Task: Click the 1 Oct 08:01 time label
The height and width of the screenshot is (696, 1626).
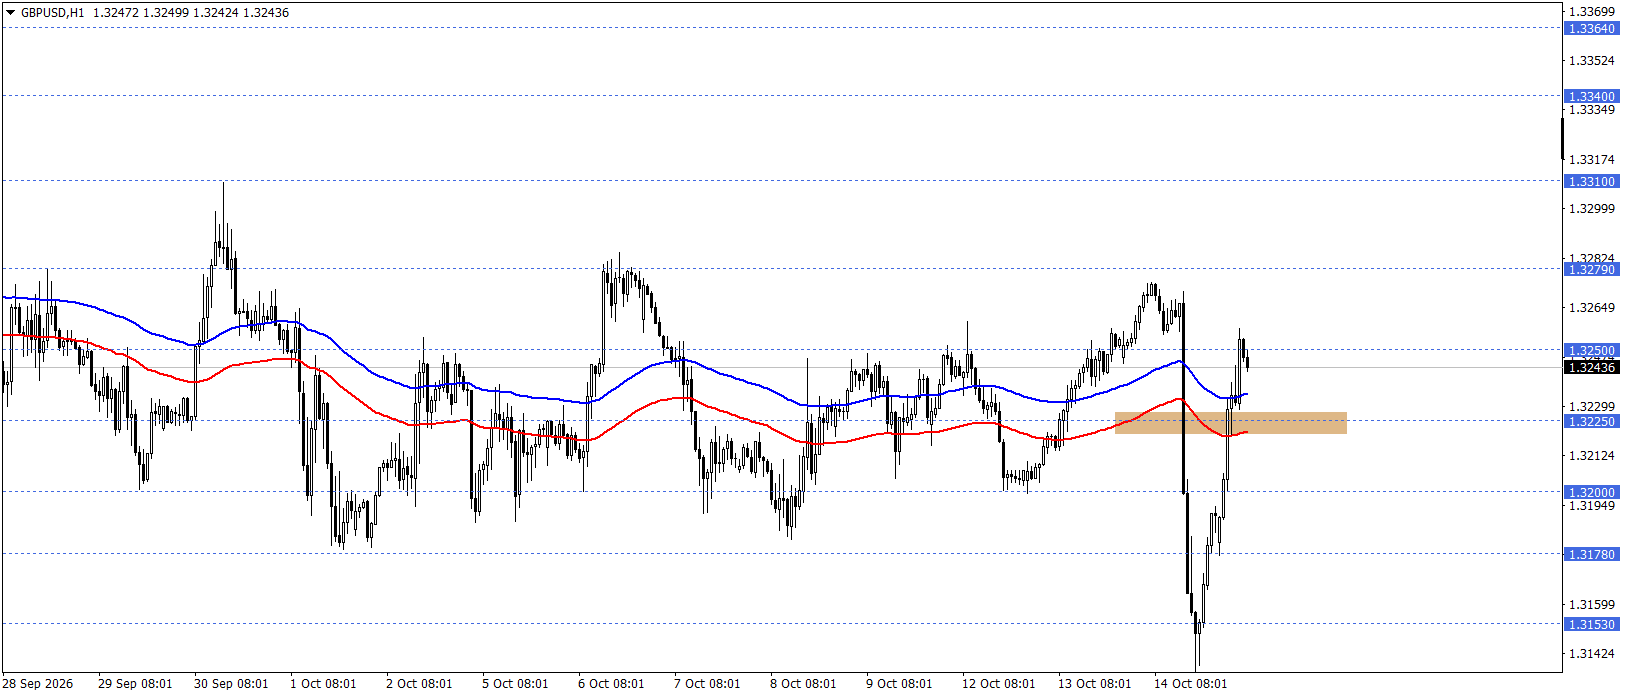Action: 323,684
